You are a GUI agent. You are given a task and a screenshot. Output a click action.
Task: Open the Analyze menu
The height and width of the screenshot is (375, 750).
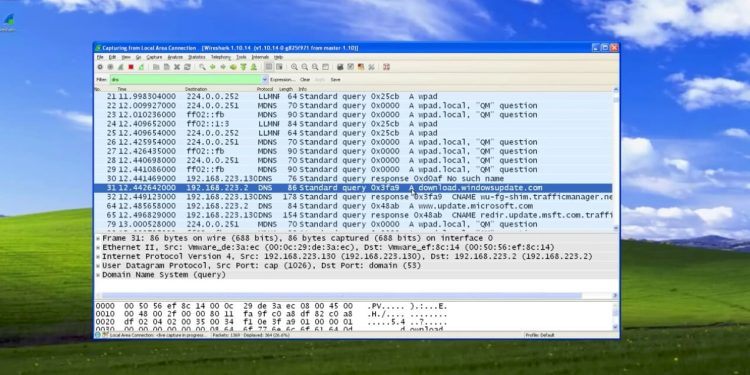(x=175, y=57)
